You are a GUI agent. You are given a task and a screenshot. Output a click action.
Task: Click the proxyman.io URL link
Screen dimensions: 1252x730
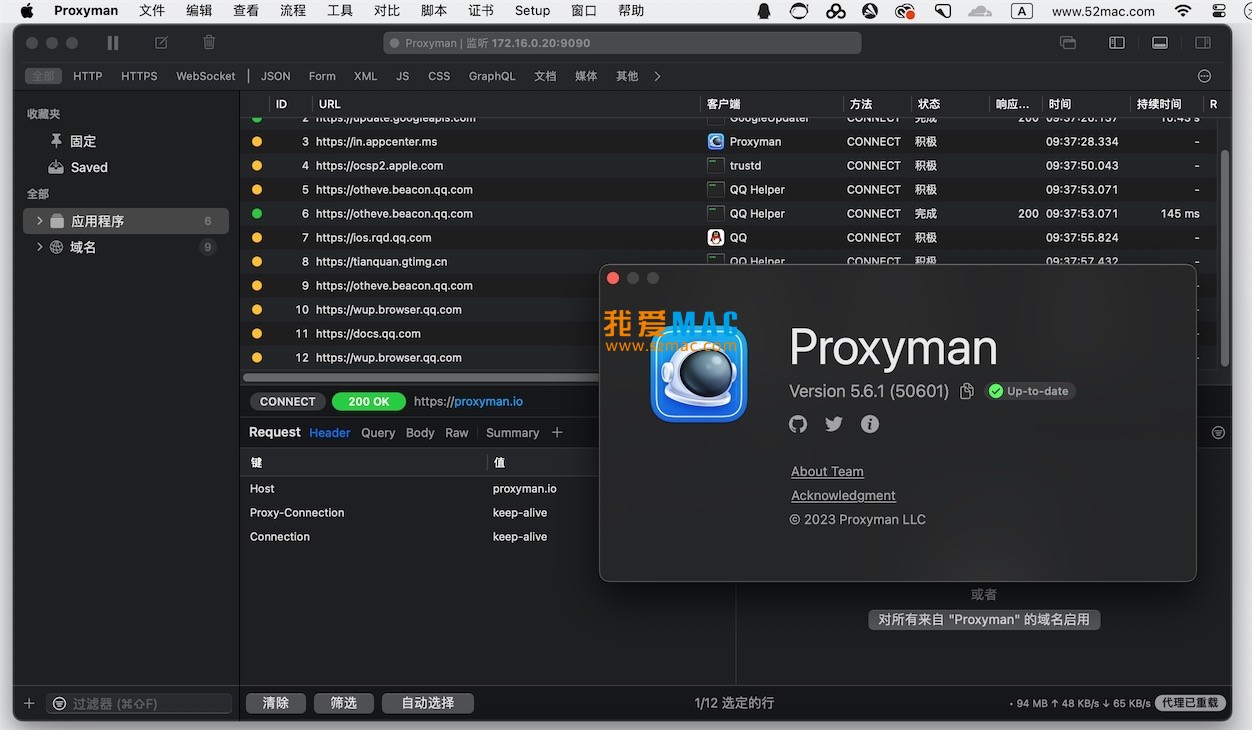pyautogui.click(x=488, y=401)
